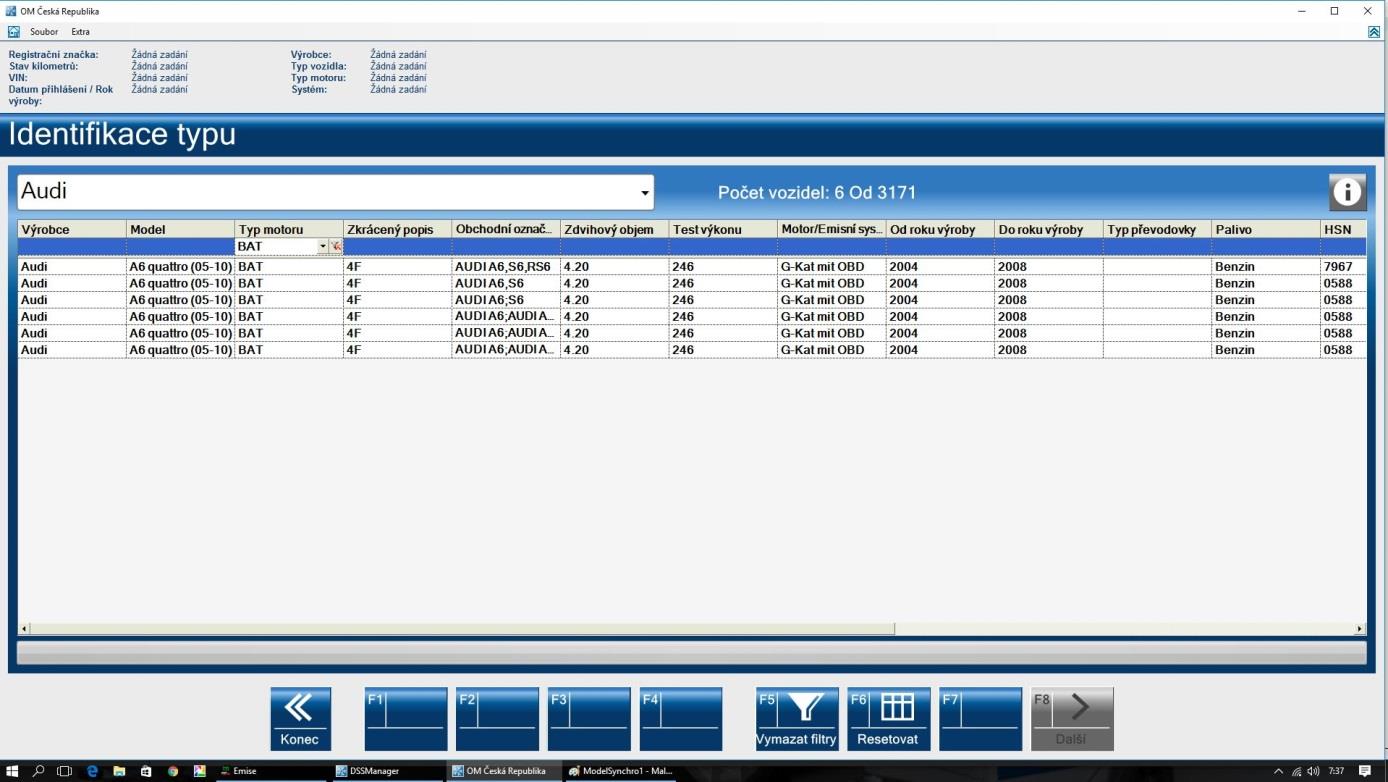Open the notification action center icon
Screen dimensions: 1388x782
[x=1365, y=771]
